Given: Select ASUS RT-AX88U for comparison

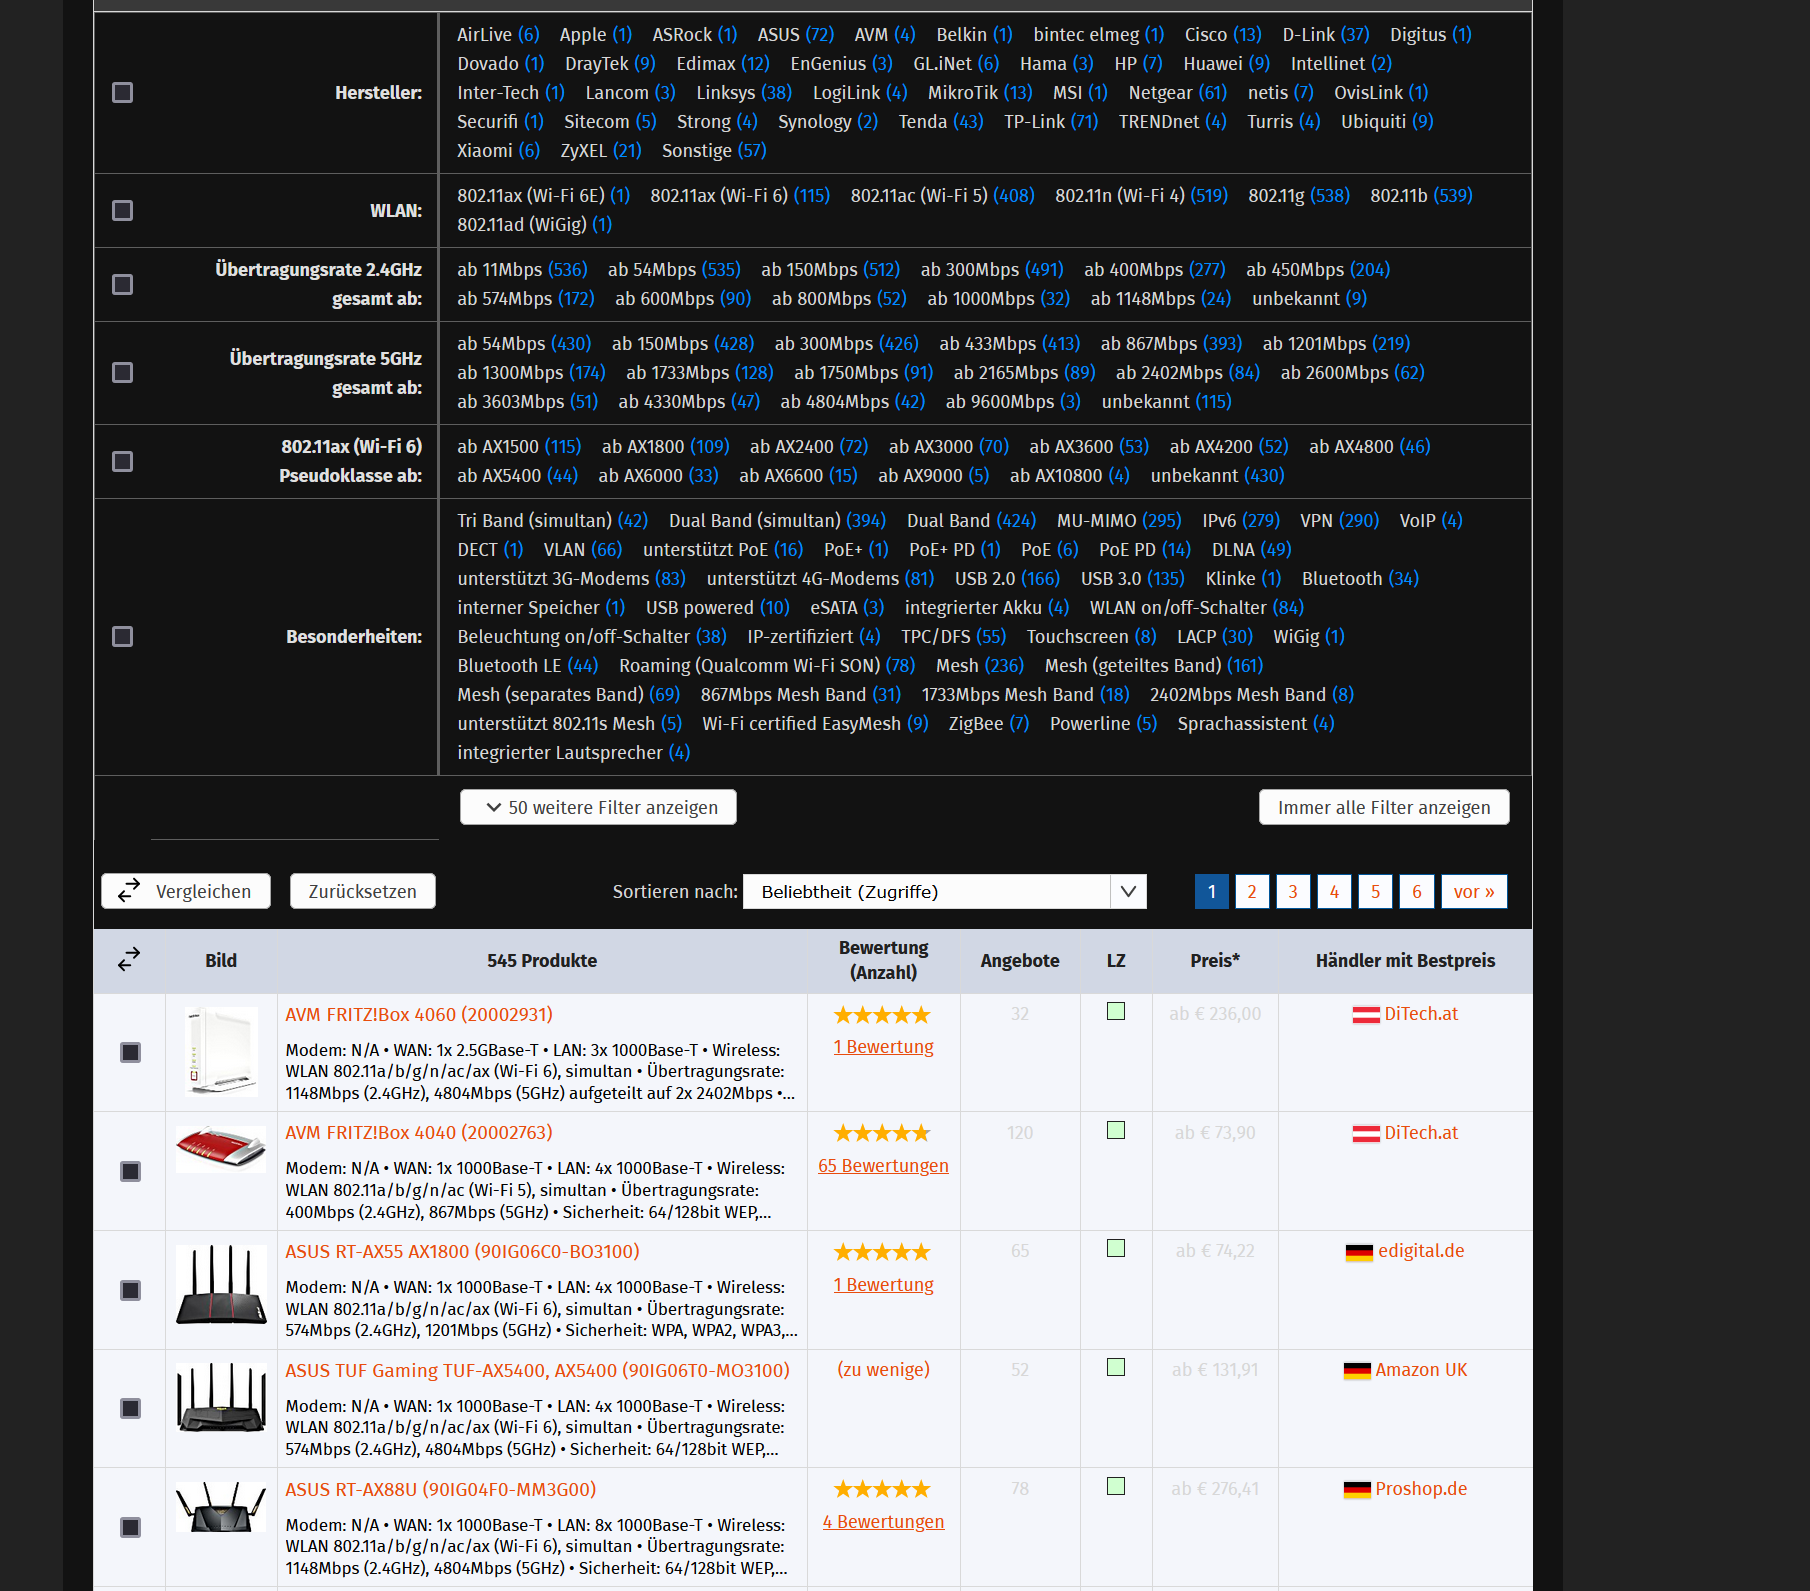Looking at the screenshot, I should (x=130, y=1527).
